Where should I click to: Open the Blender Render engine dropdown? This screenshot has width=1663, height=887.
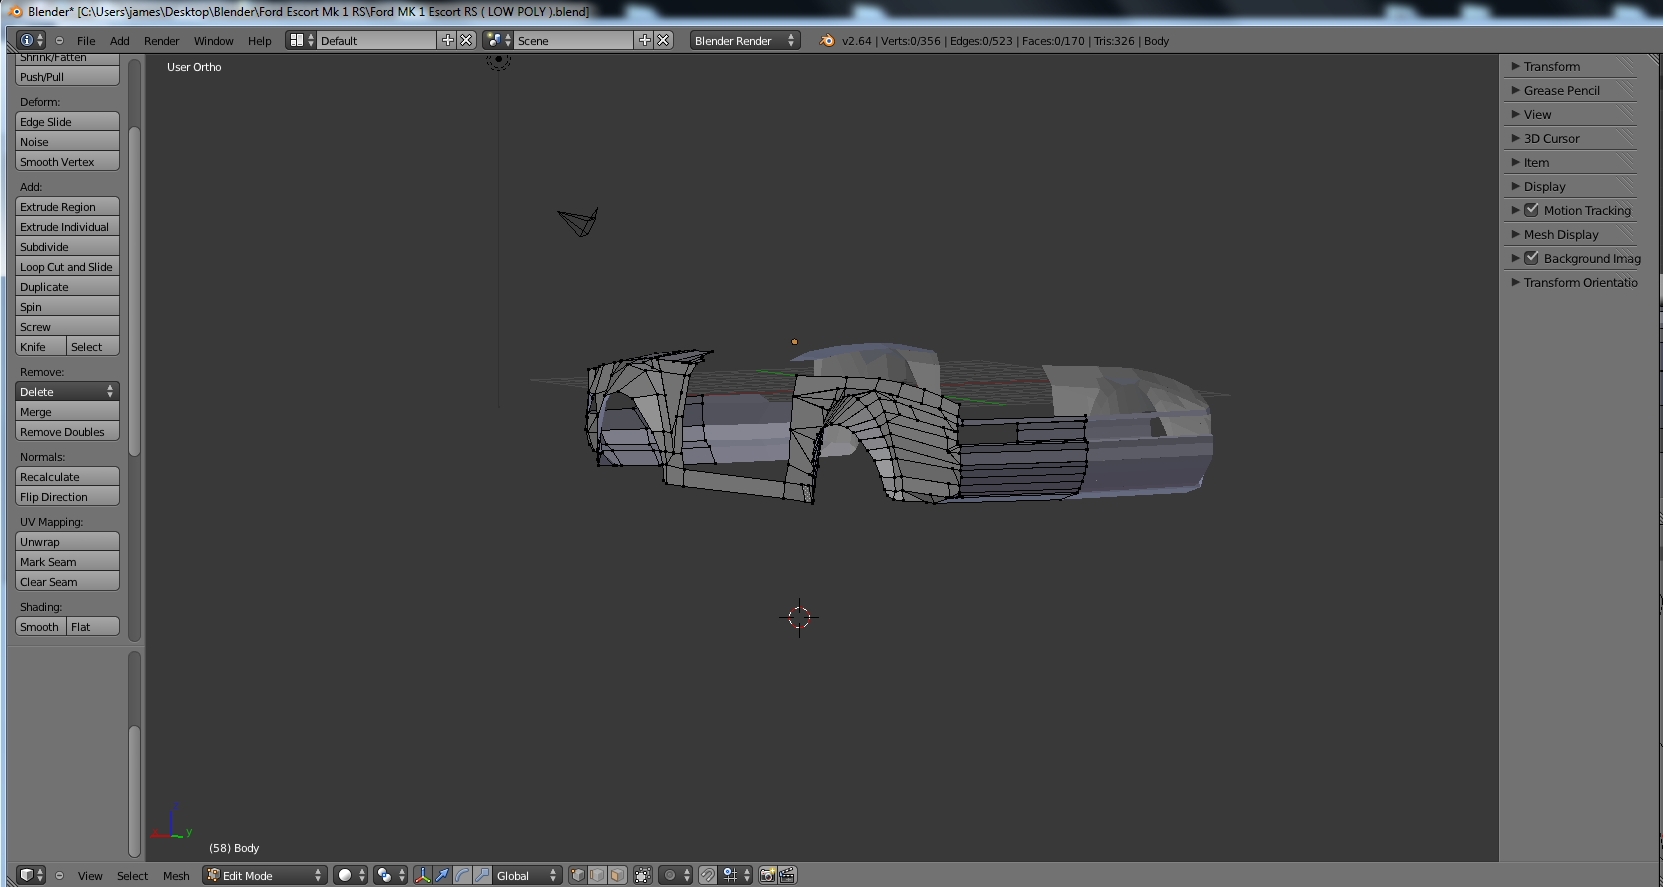click(x=744, y=40)
